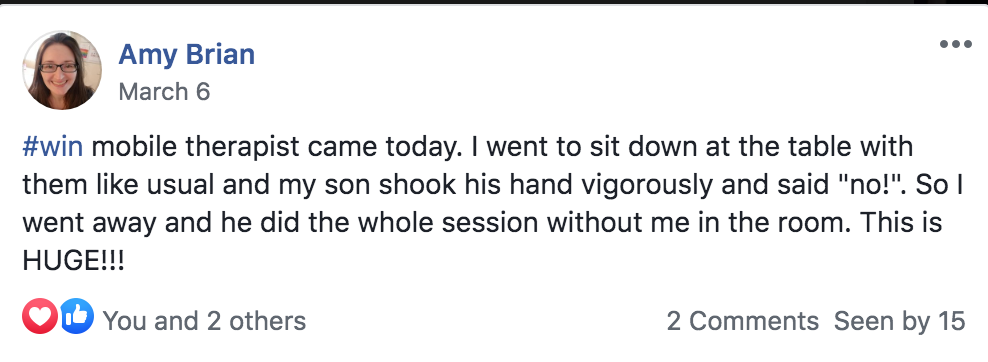Open the March 6 post timestamp
Screen dimensions: 988x362
coord(164,92)
